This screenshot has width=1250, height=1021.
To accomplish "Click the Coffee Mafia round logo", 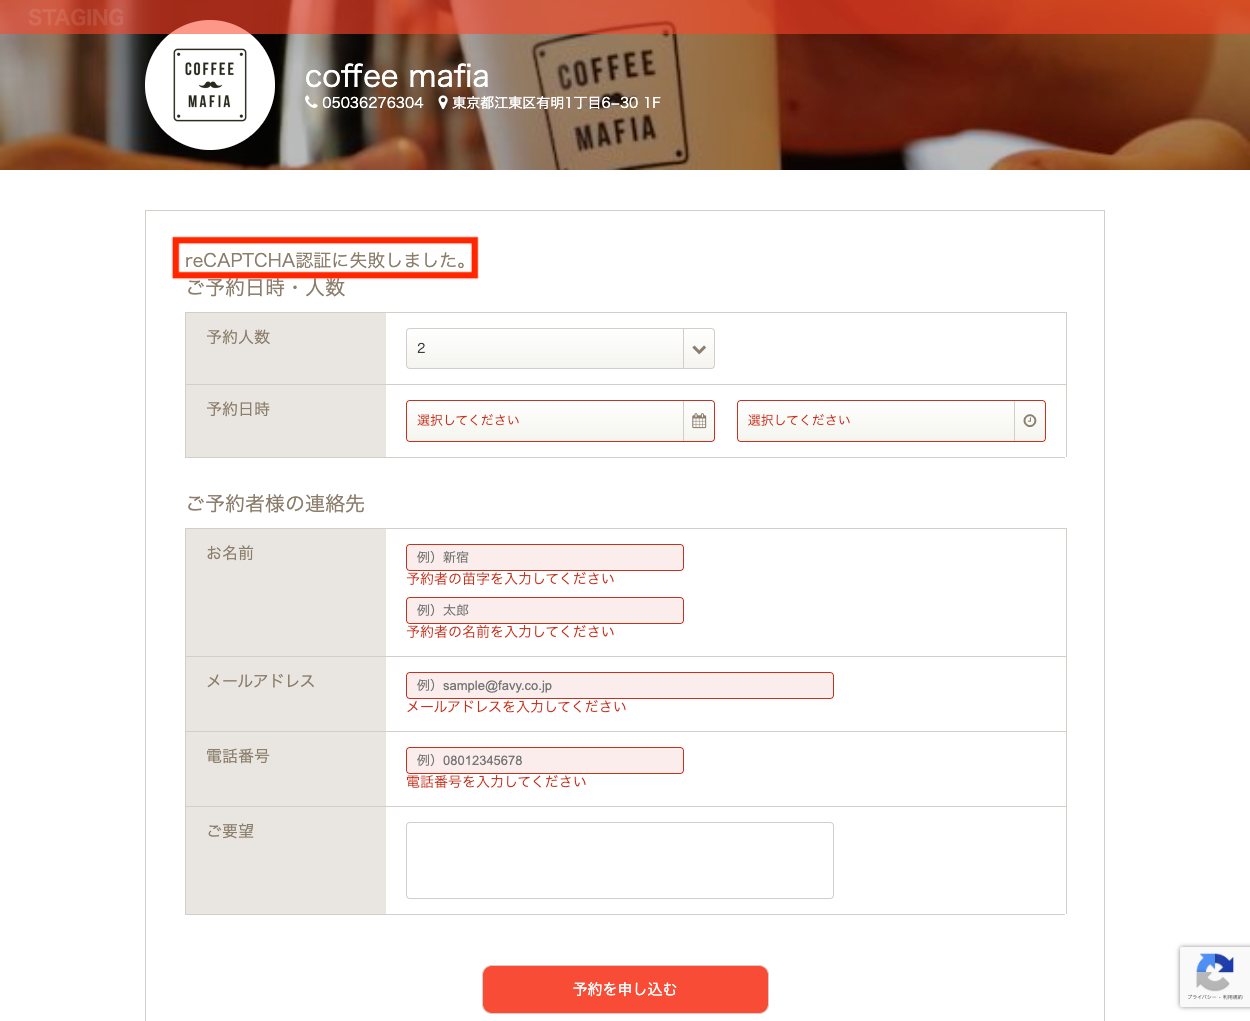I will [210, 85].
